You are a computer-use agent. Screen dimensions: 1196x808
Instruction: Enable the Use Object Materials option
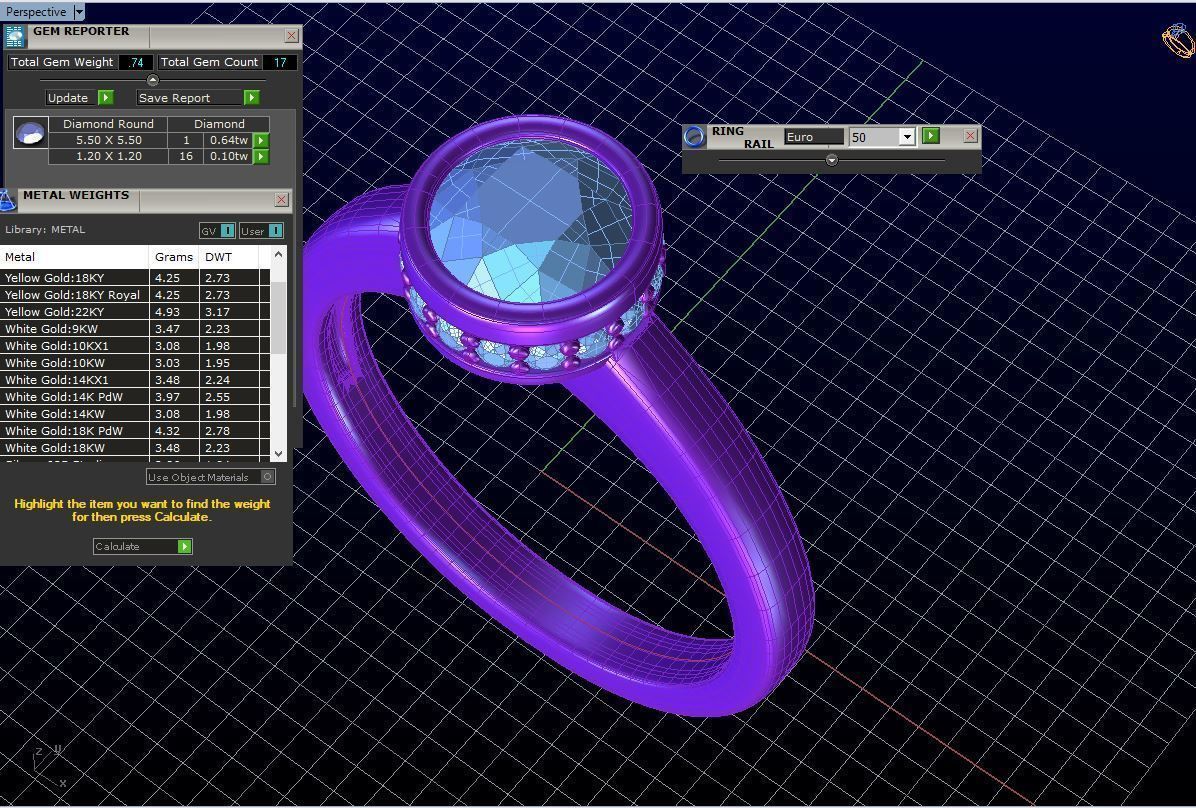(x=211, y=477)
